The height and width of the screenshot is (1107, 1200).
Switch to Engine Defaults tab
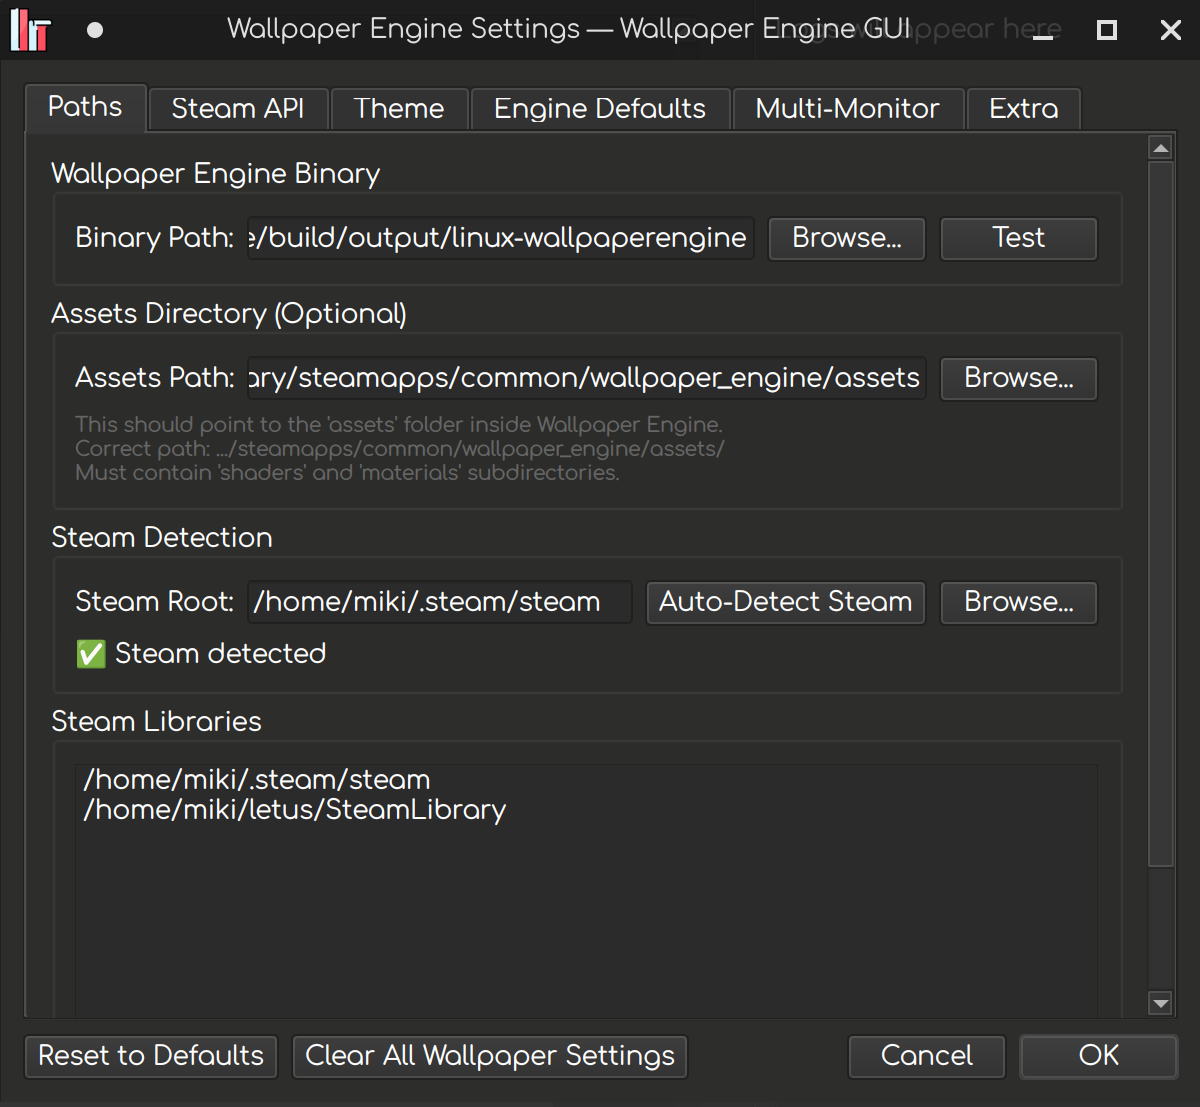click(x=600, y=109)
